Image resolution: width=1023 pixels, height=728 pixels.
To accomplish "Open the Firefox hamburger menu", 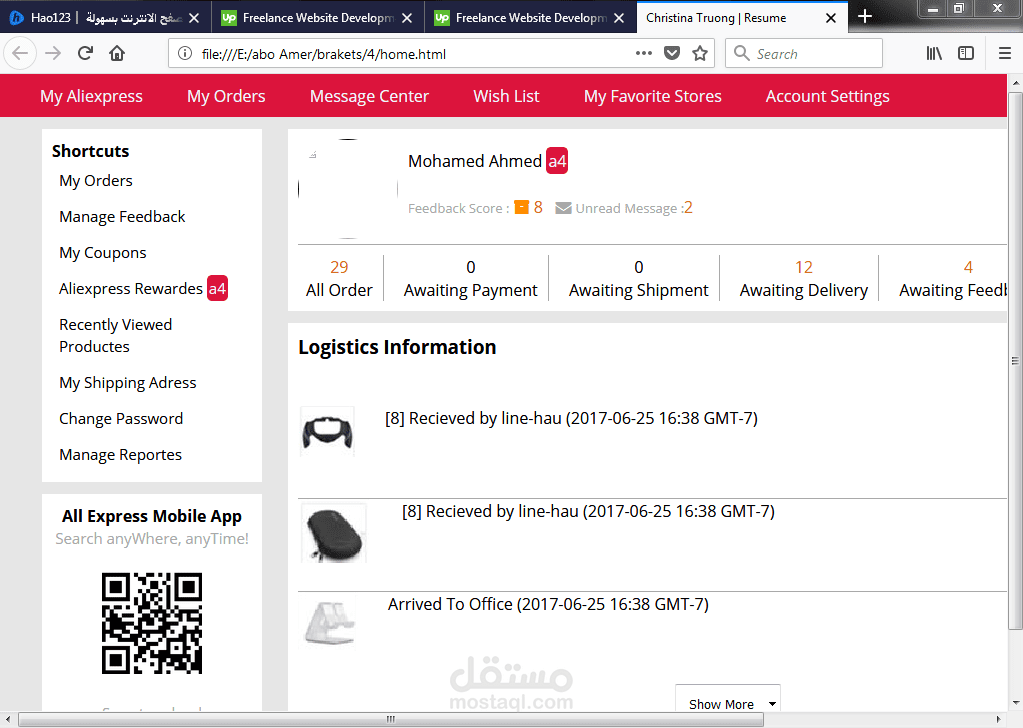I will pyautogui.click(x=1005, y=53).
